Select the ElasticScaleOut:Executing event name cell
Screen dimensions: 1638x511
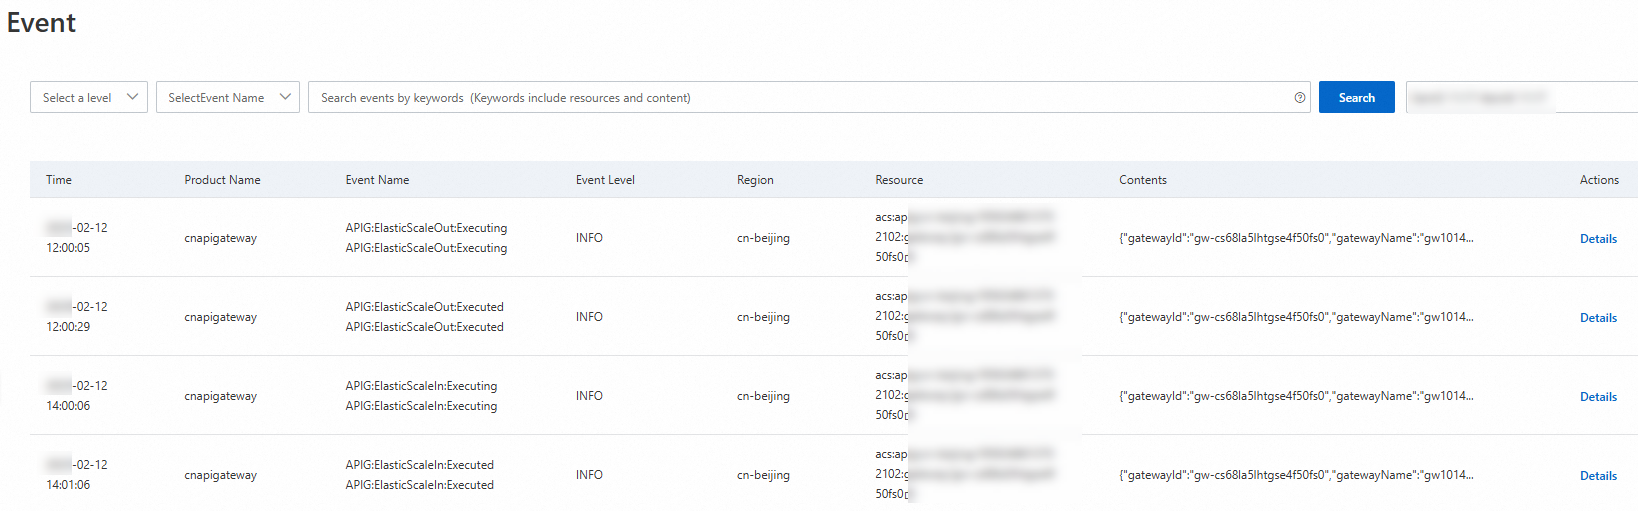pyautogui.click(x=426, y=238)
